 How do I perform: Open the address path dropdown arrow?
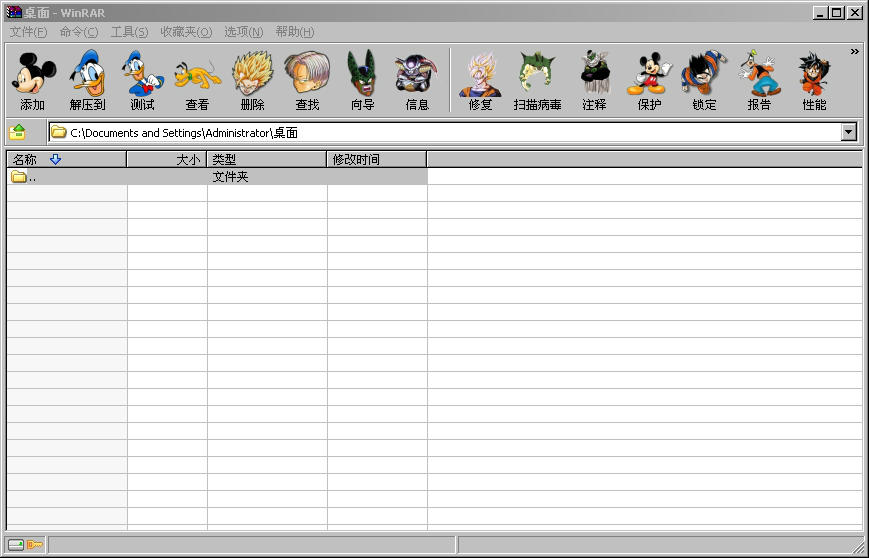click(848, 132)
